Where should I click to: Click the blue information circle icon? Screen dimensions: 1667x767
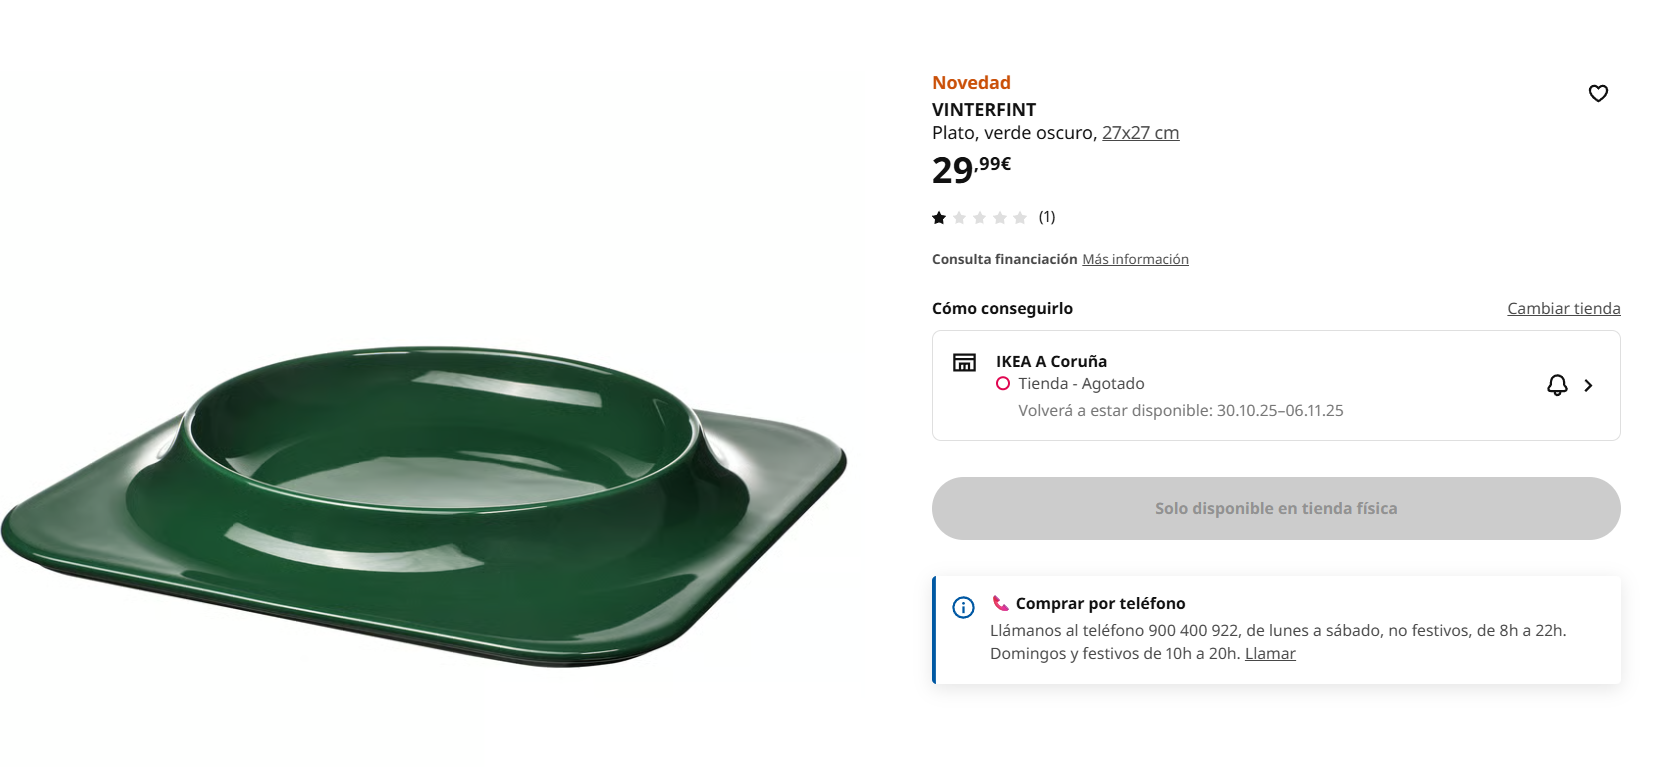963,607
